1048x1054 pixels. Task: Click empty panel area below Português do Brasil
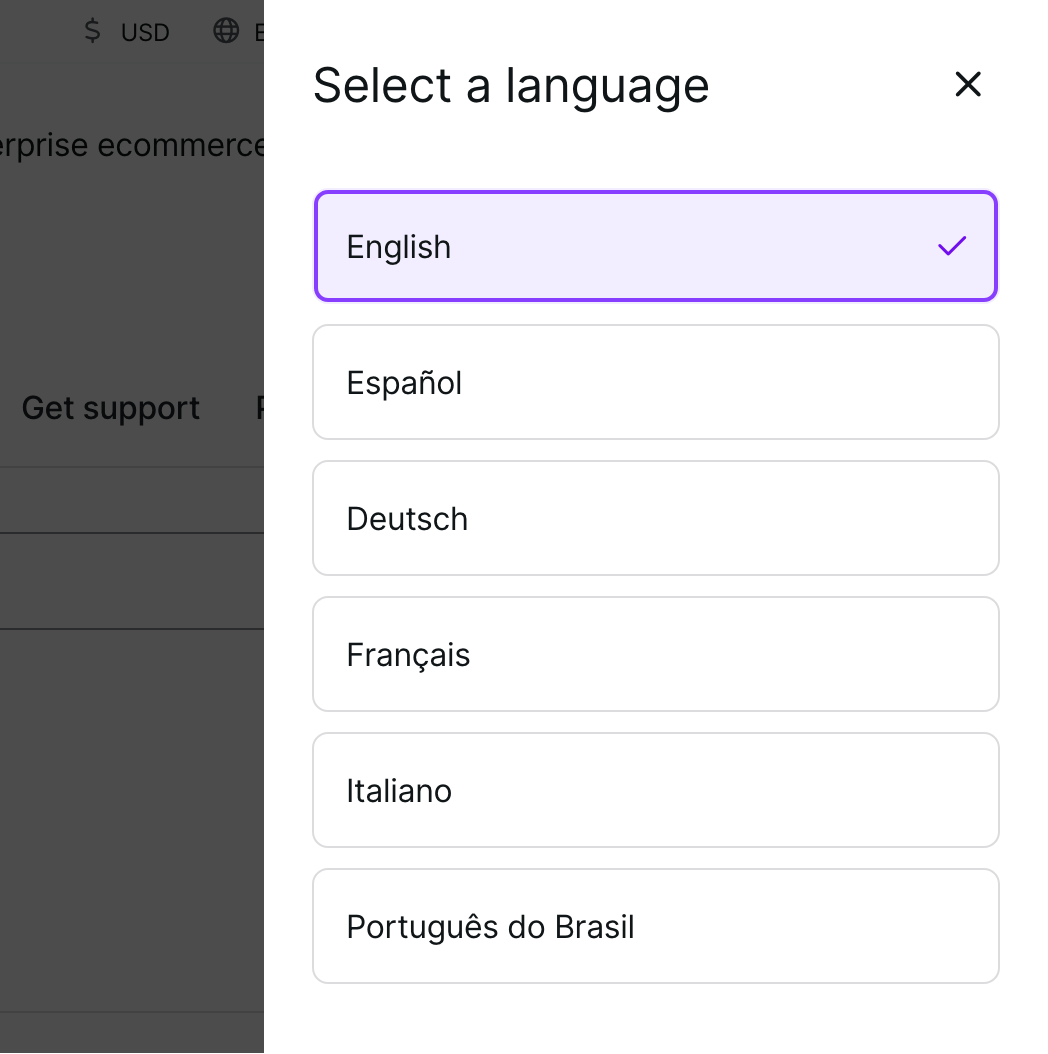[655, 1018]
